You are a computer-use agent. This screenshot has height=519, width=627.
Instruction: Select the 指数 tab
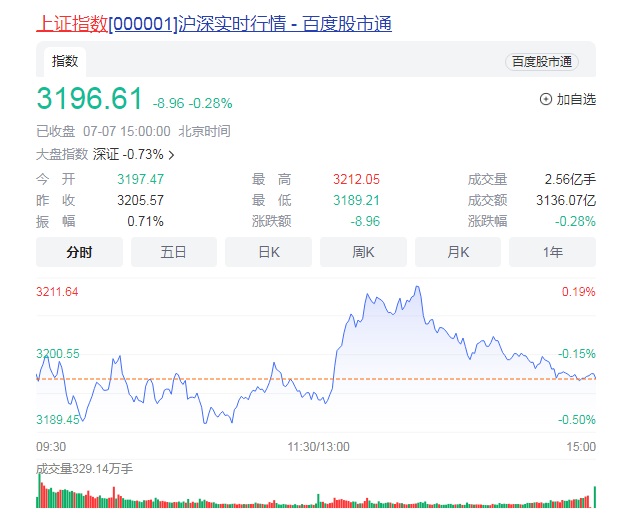[65, 62]
